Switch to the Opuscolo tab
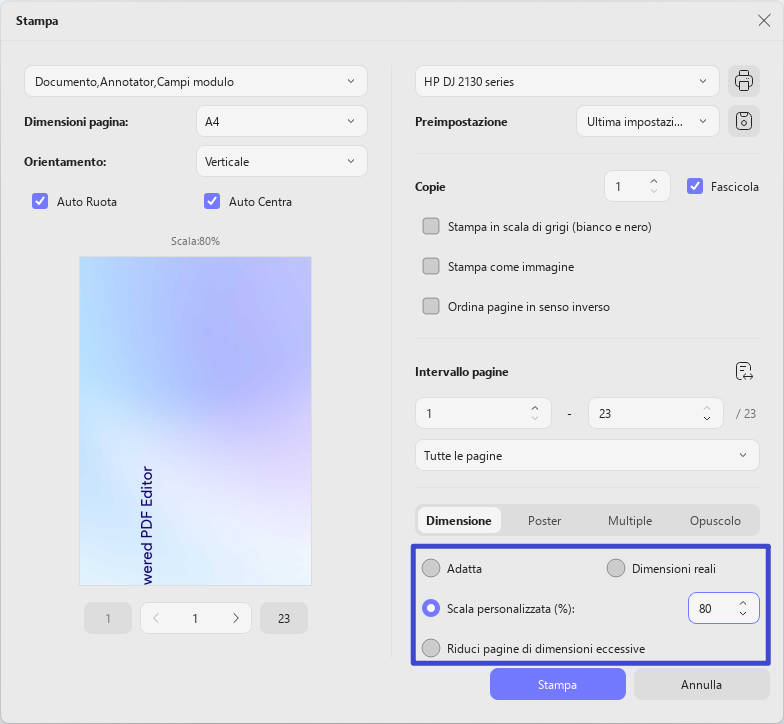 point(715,520)
